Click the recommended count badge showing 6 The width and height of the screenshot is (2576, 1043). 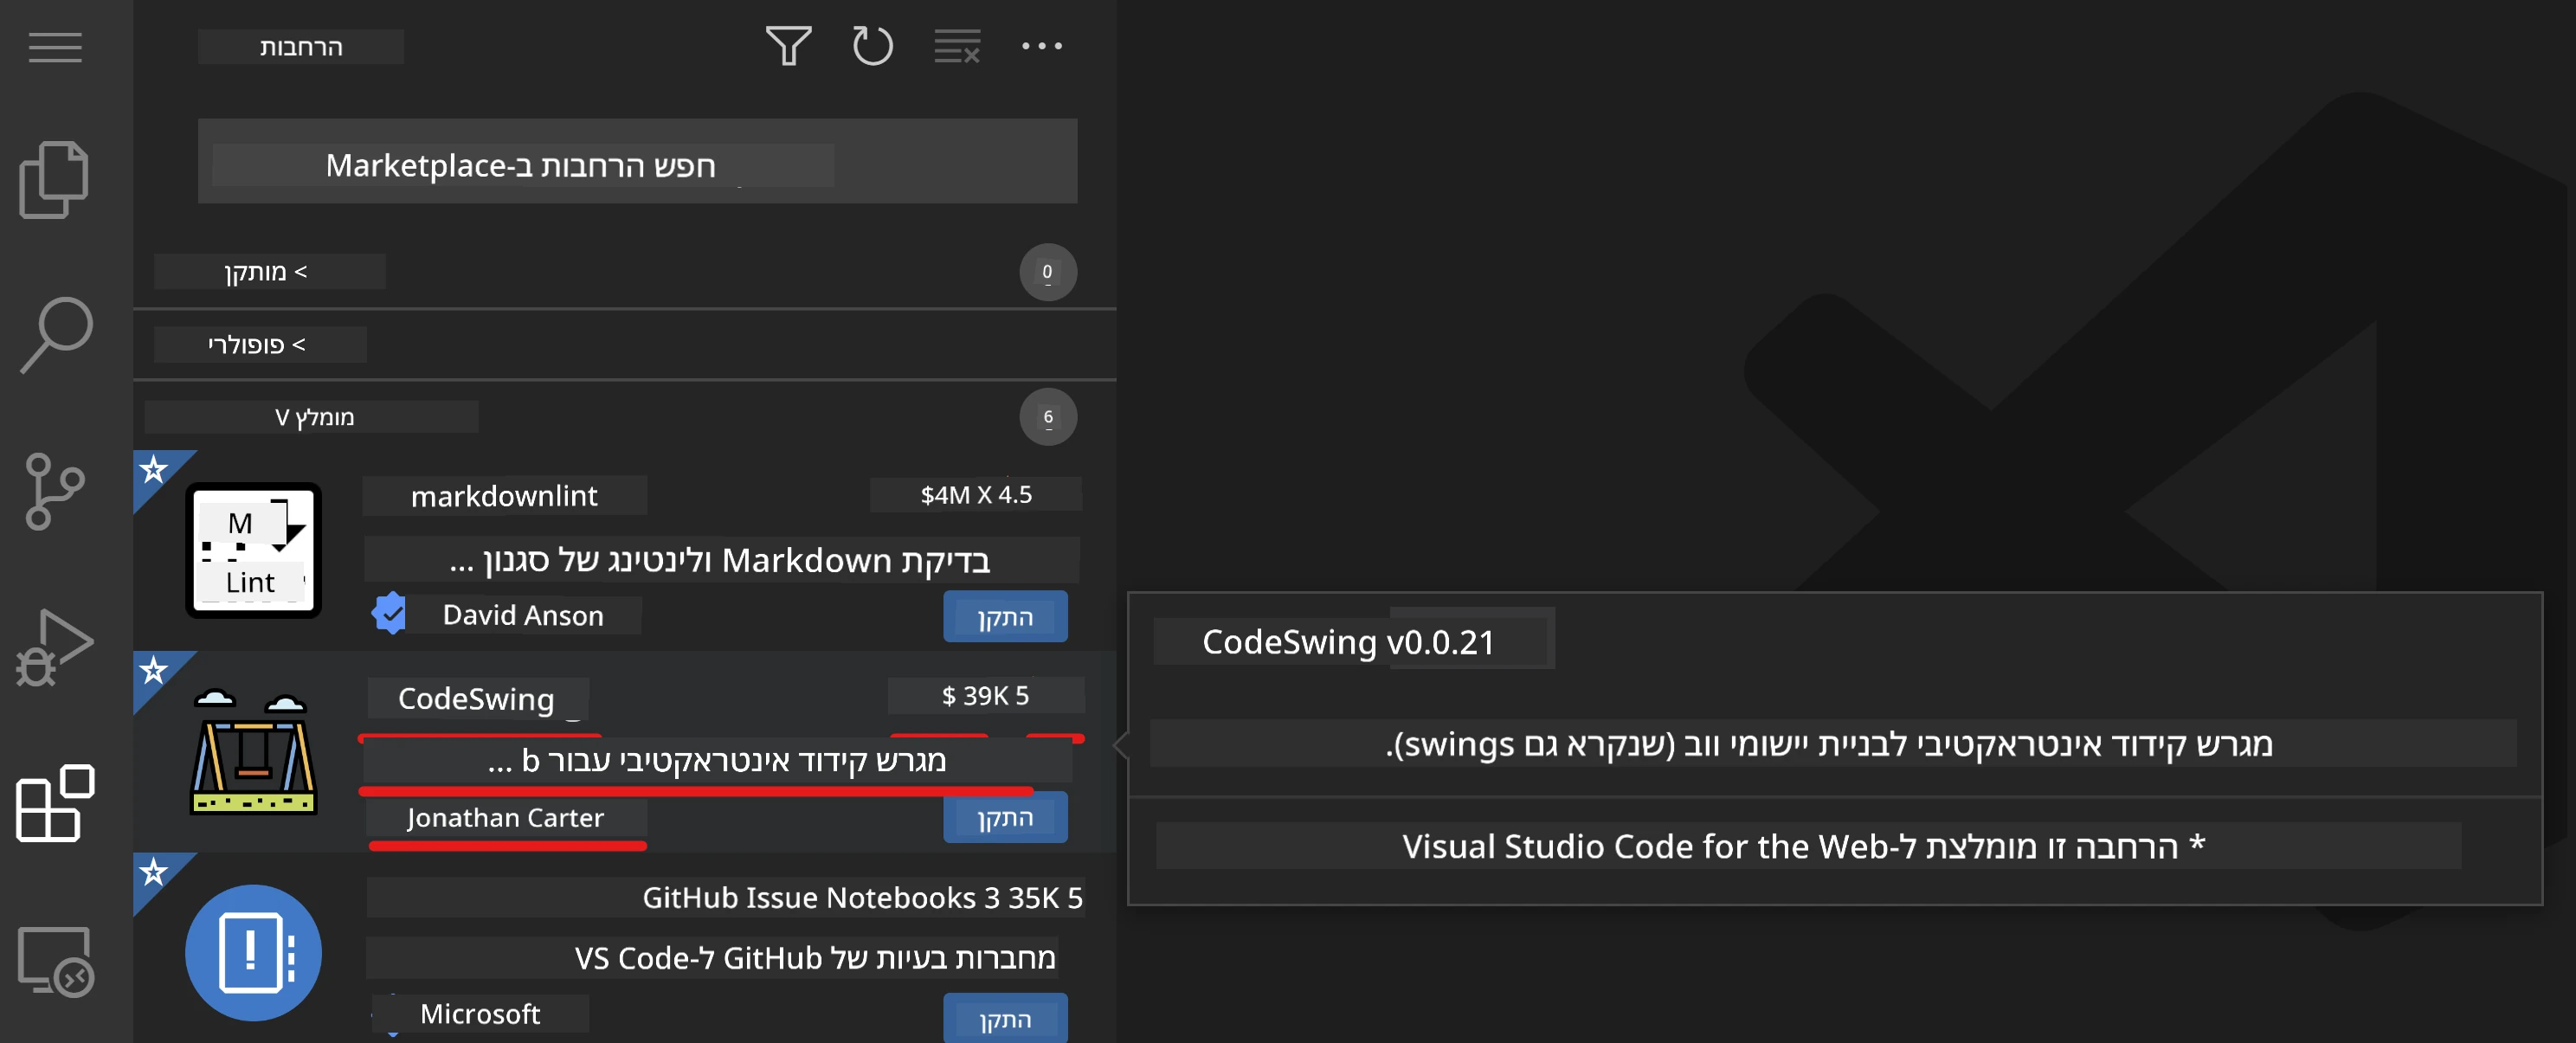(x=1048, y=417)
